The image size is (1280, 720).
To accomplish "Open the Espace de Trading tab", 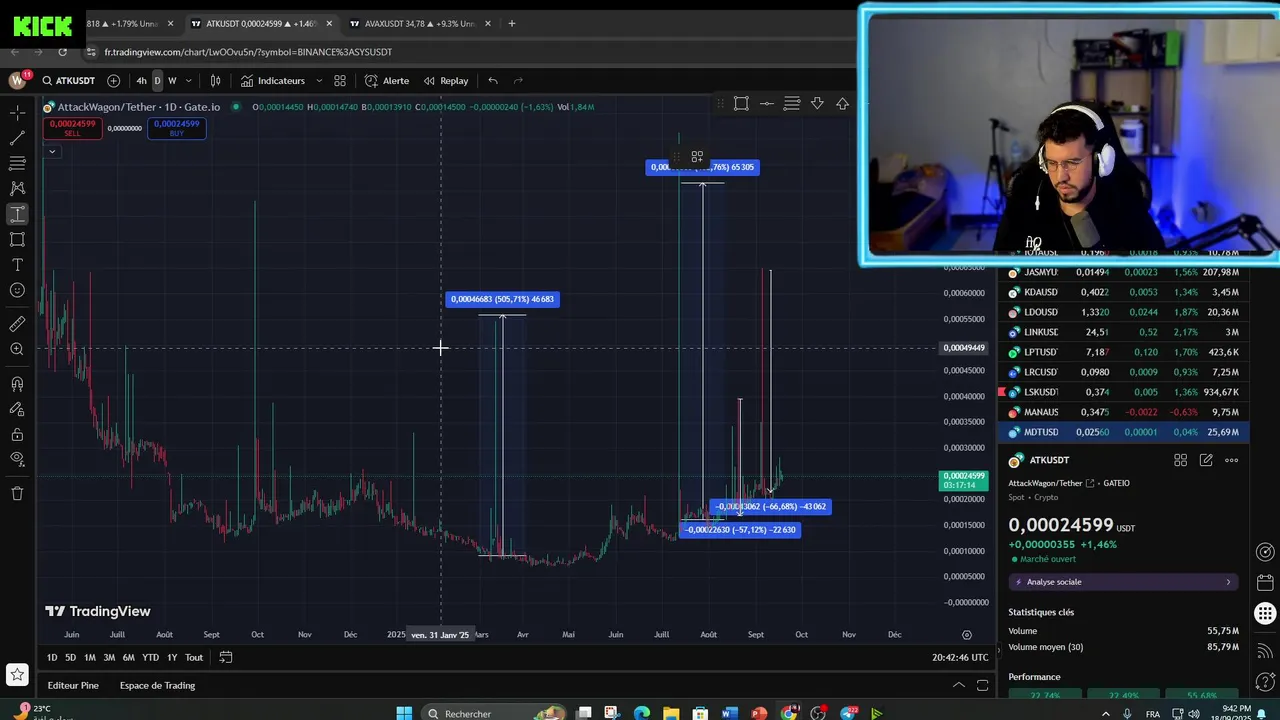I will (157, 685).
